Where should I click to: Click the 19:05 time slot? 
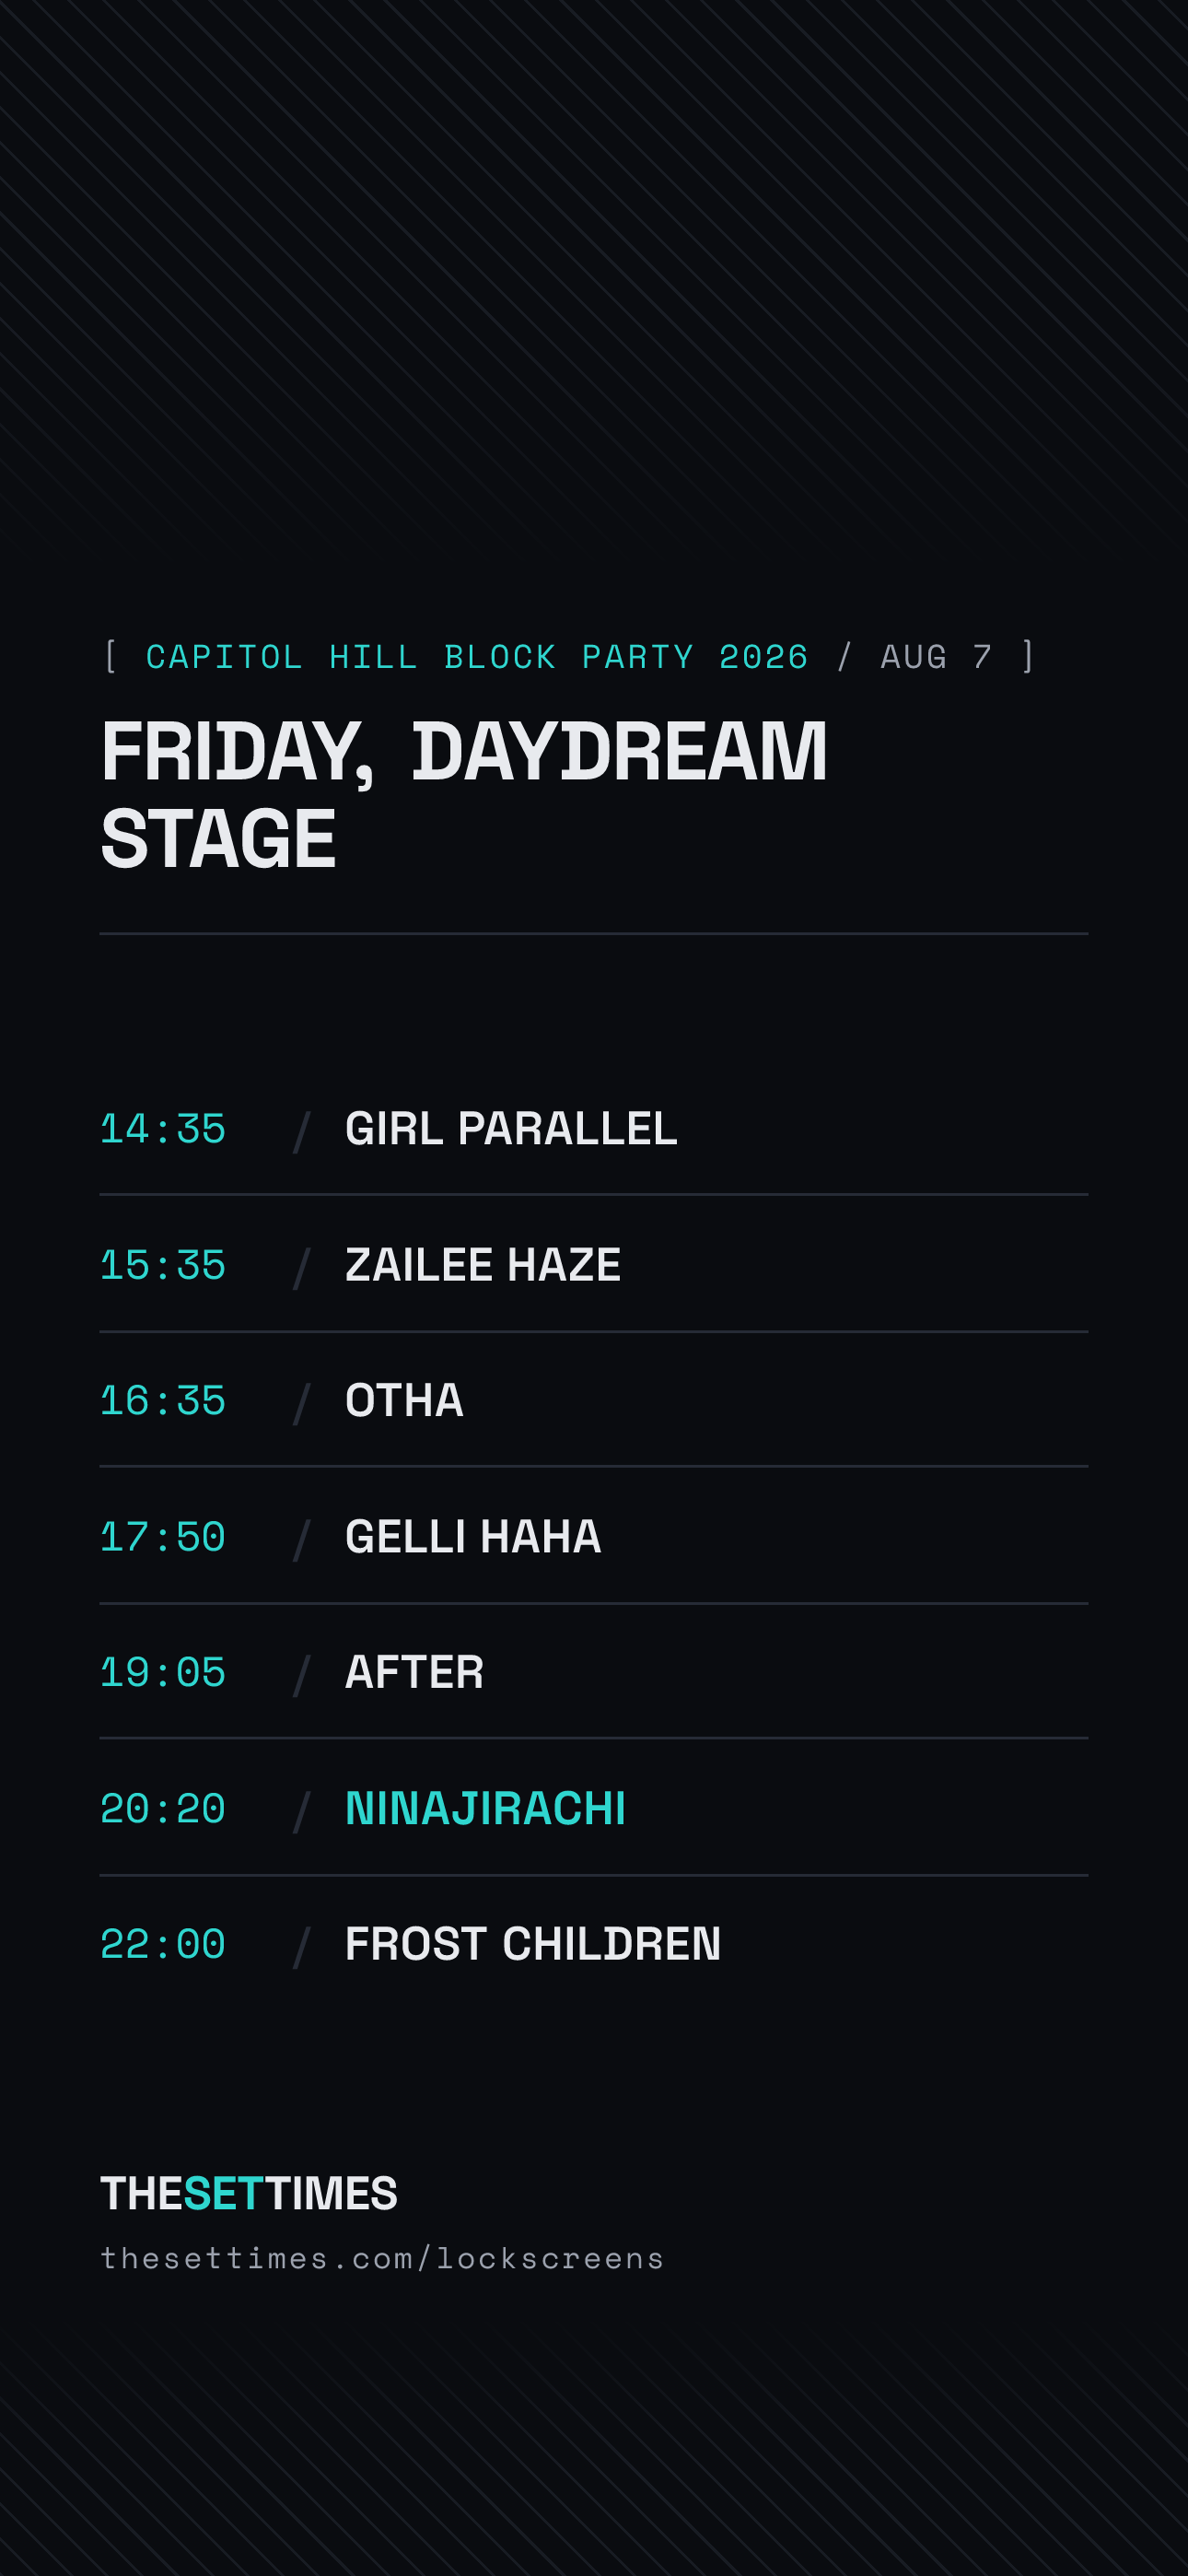click(x=163, y=1674)
